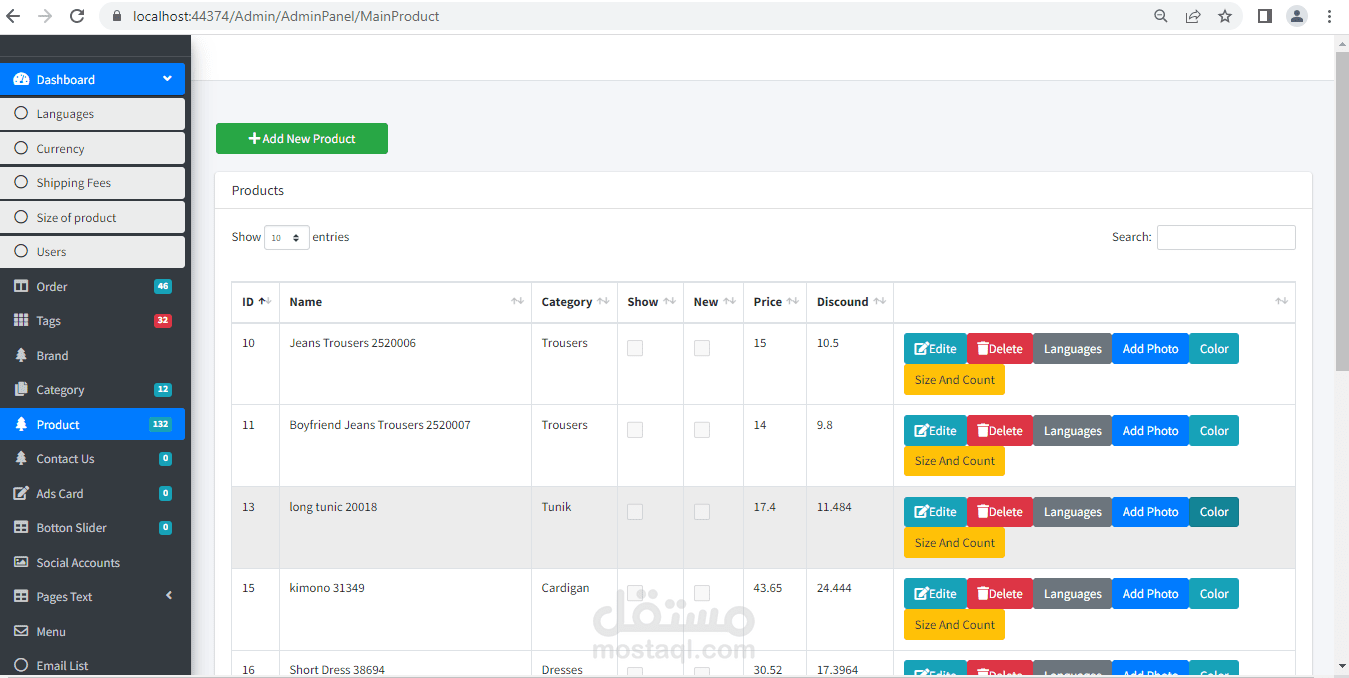
Task: Edit the Jeans Trousers 2520006 product
Action: click(935, 348)
